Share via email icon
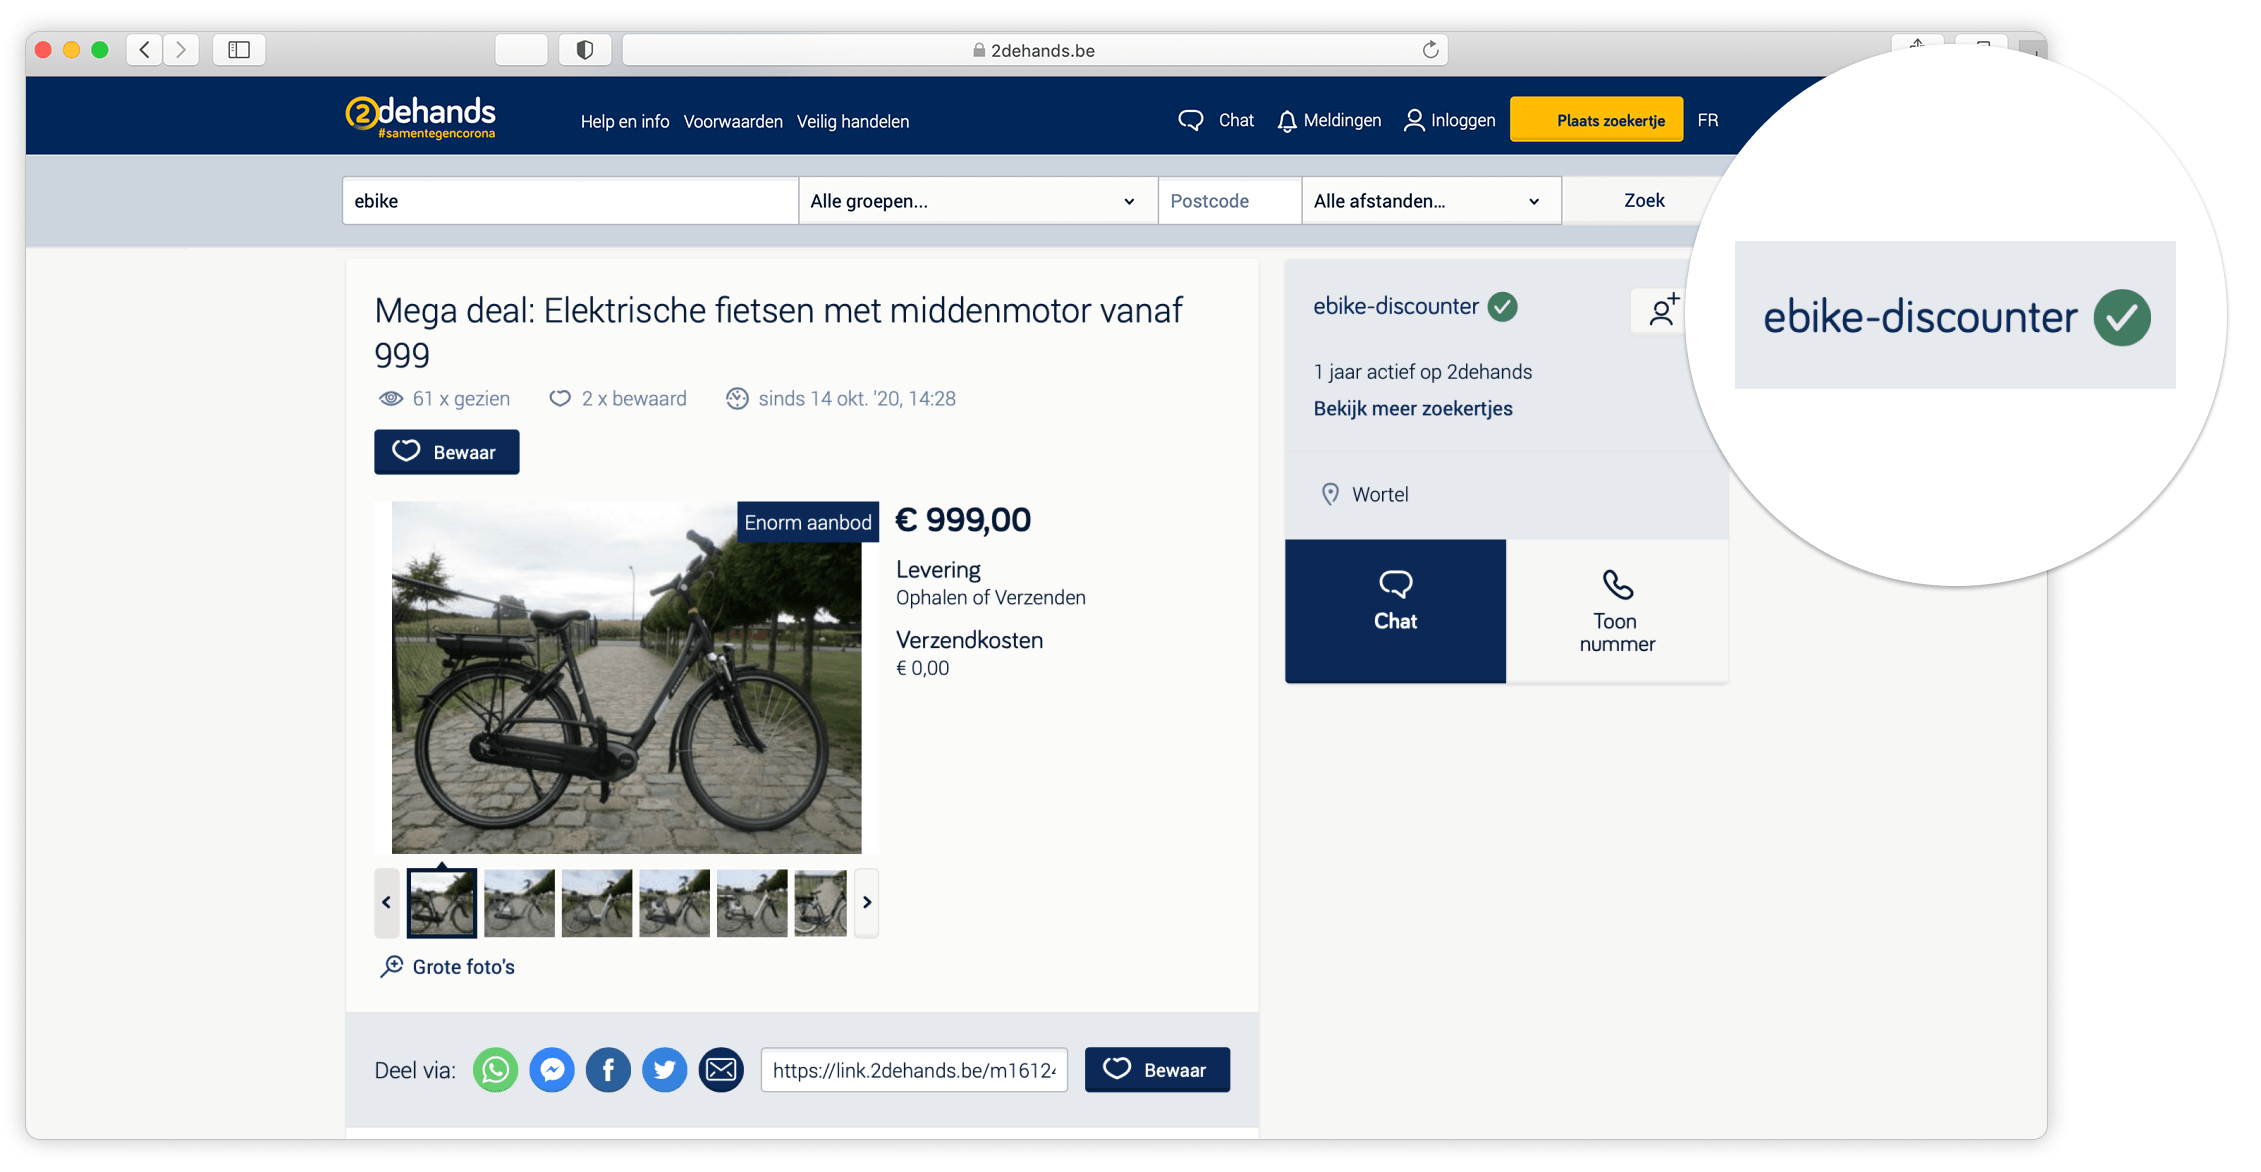This screenshot has width=2261, height=1172. click(x=721, y=1070)
